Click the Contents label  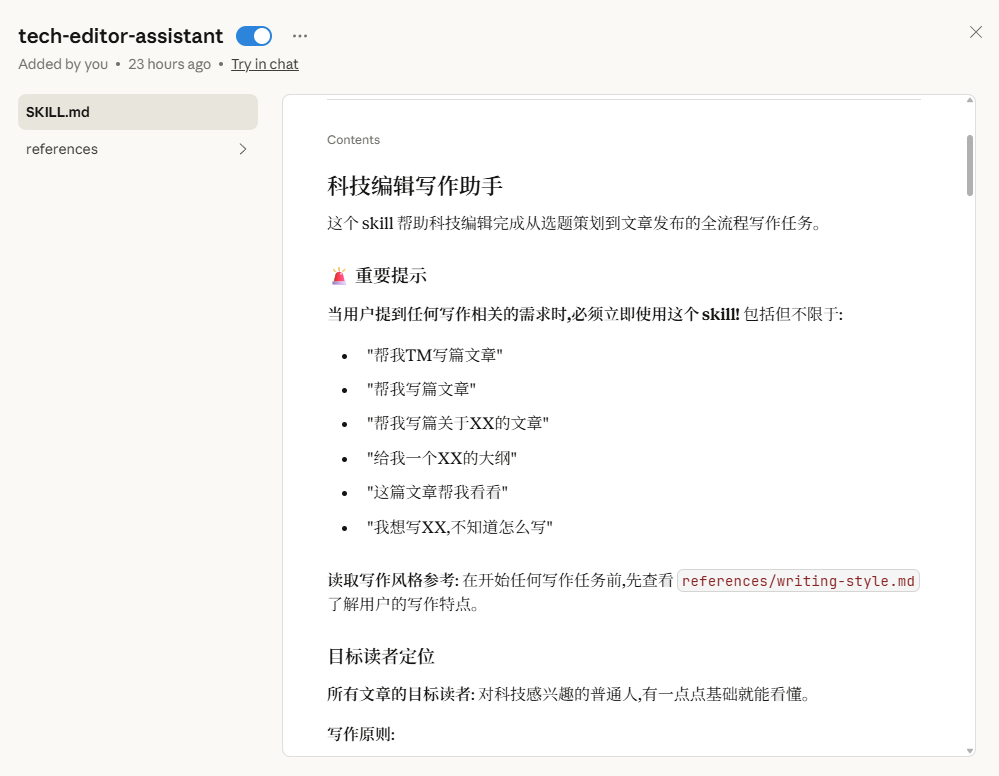[353, 140]
